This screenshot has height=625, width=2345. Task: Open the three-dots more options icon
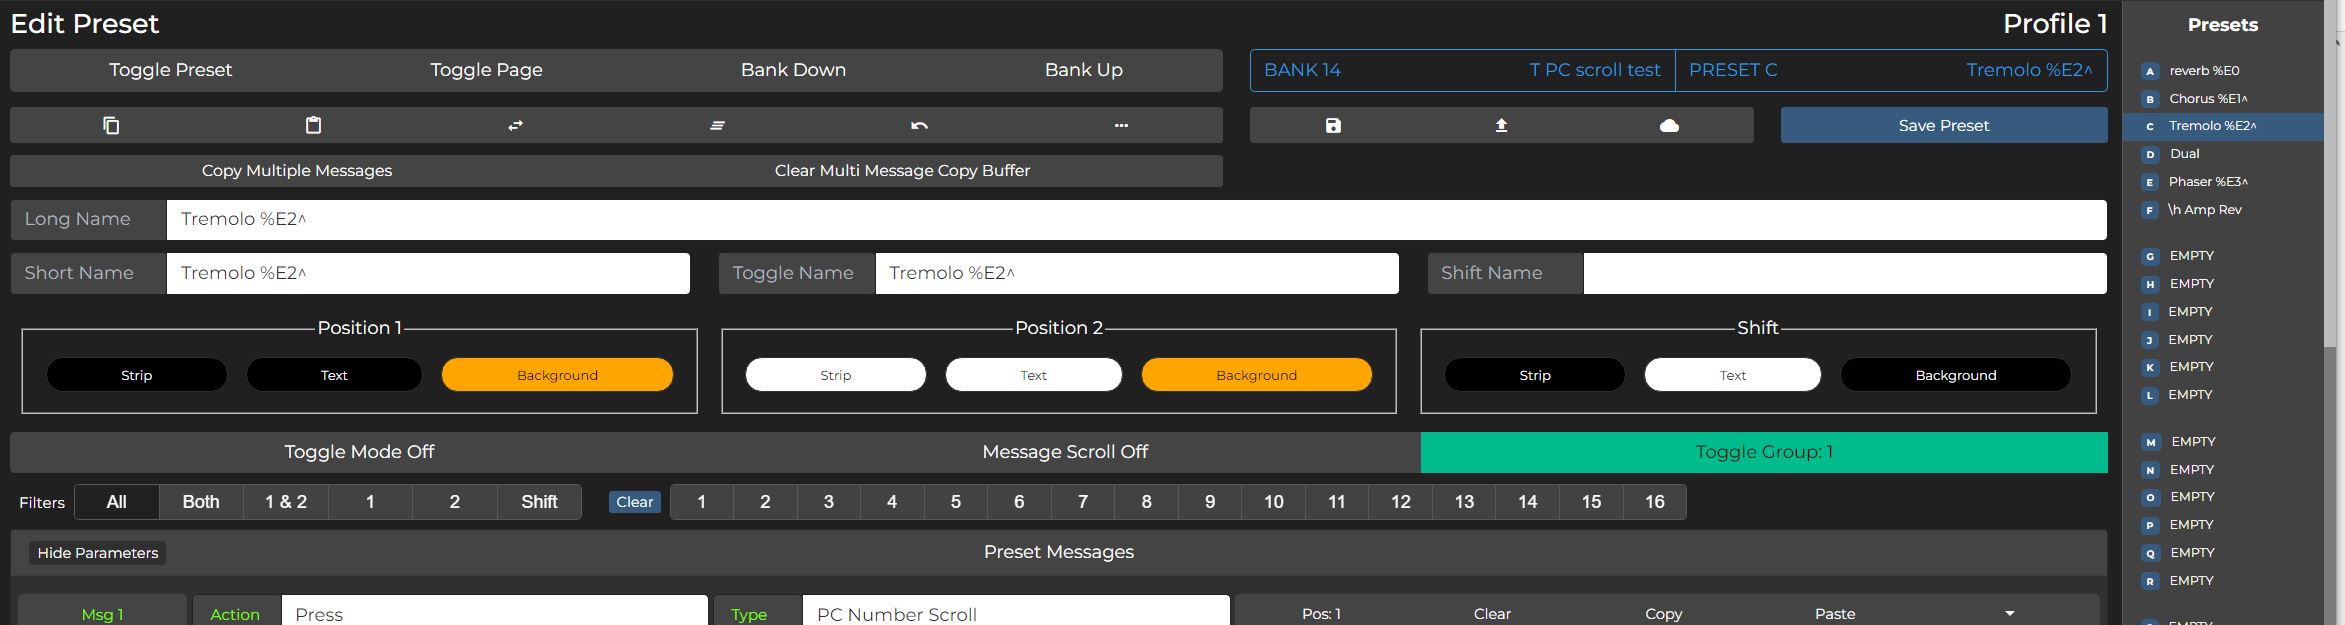(1121, 125)
